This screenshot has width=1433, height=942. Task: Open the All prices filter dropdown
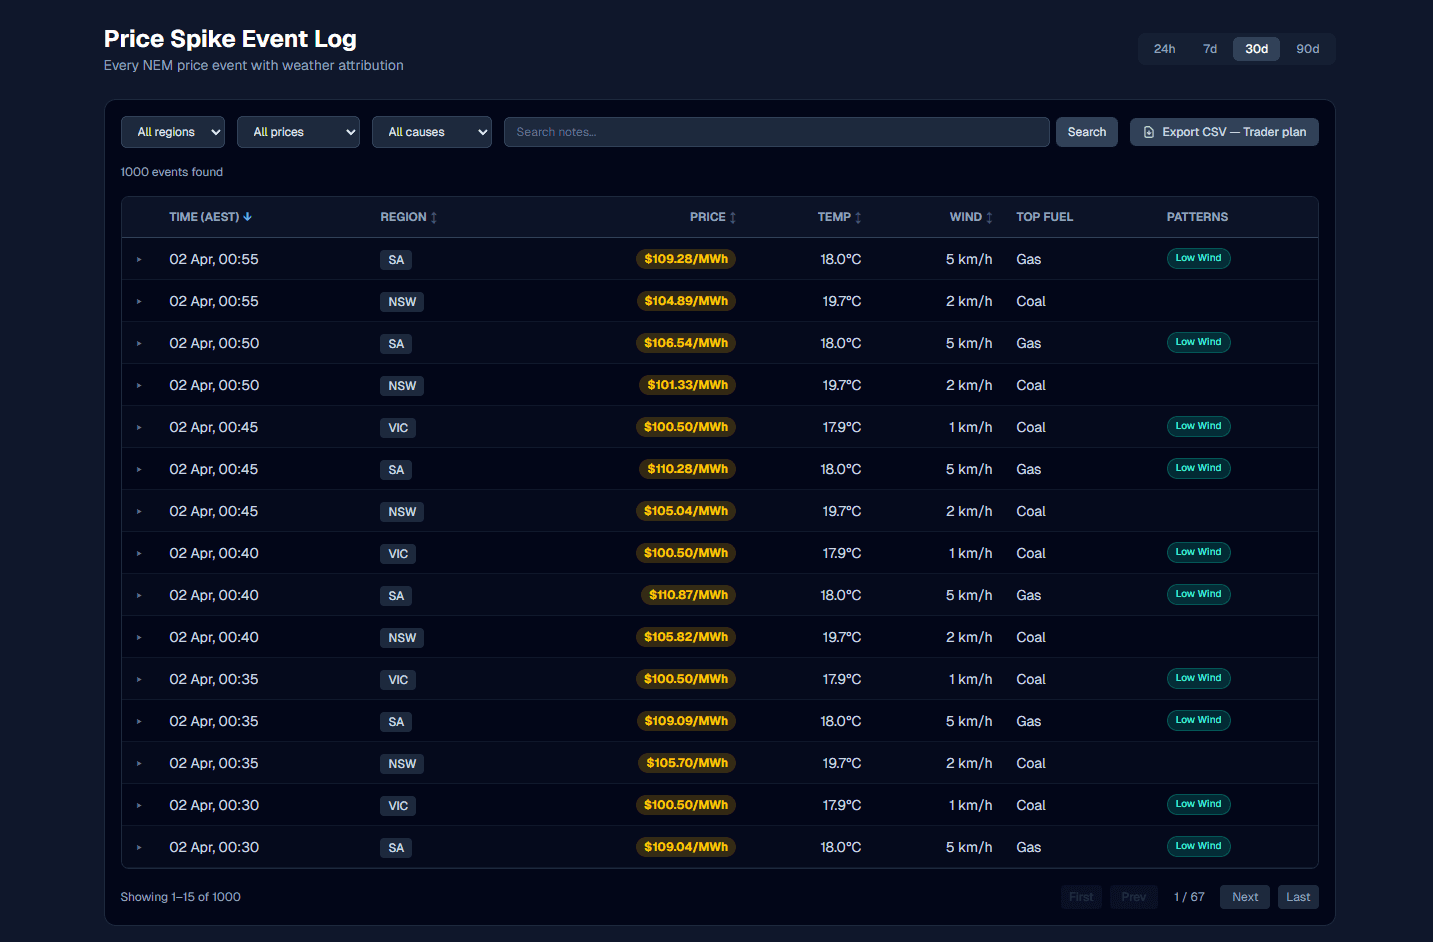298,132
